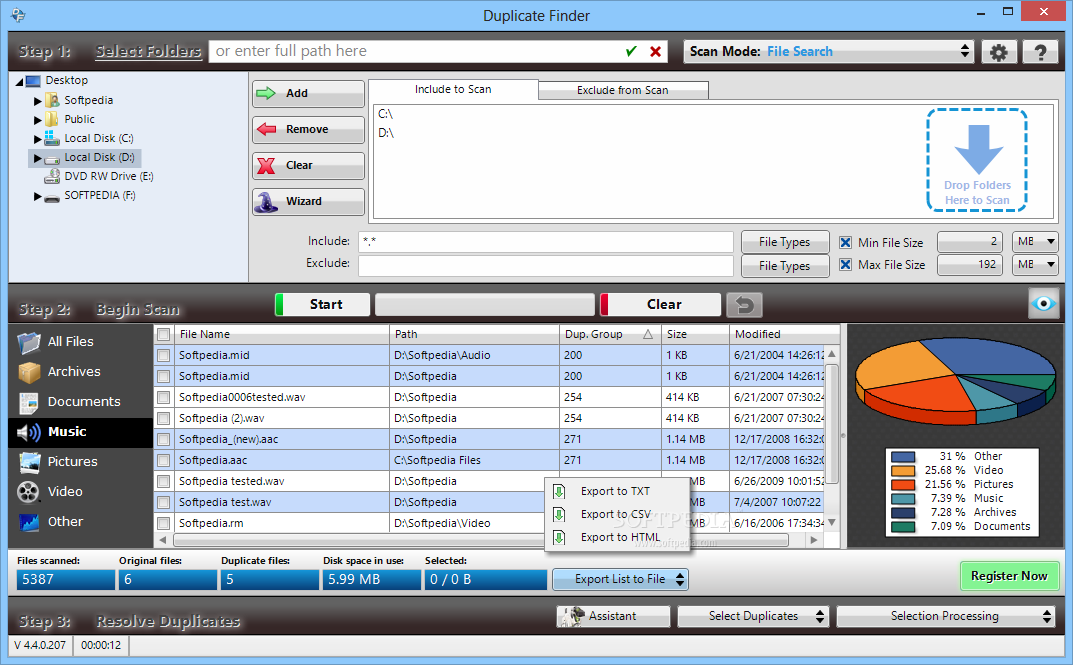The width and height of the screenshot is (1073, 665).
Task: Open the Scan Mode dropdown
Action: click(x=829, y=51)
